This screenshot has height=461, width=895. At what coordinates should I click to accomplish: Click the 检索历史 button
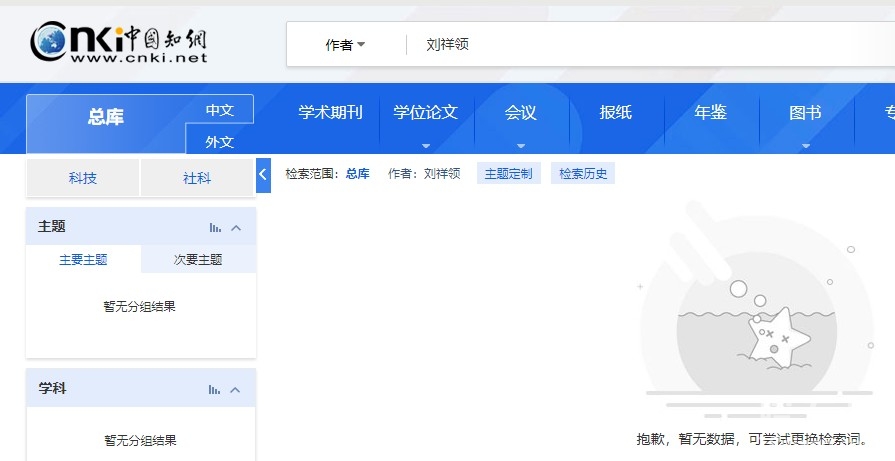583,173
